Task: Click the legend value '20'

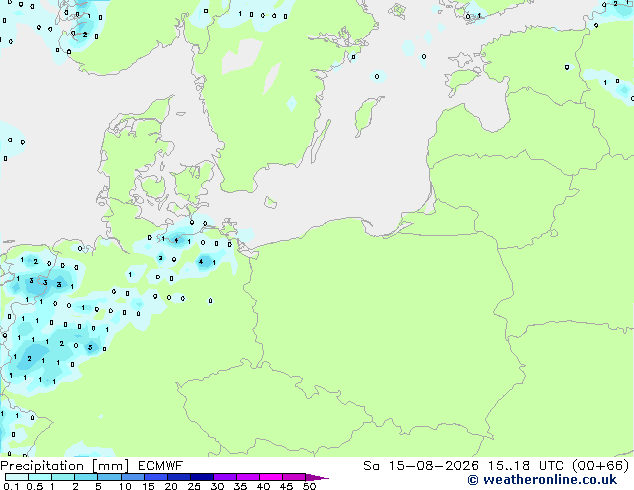Action: (x=171, y=486)
